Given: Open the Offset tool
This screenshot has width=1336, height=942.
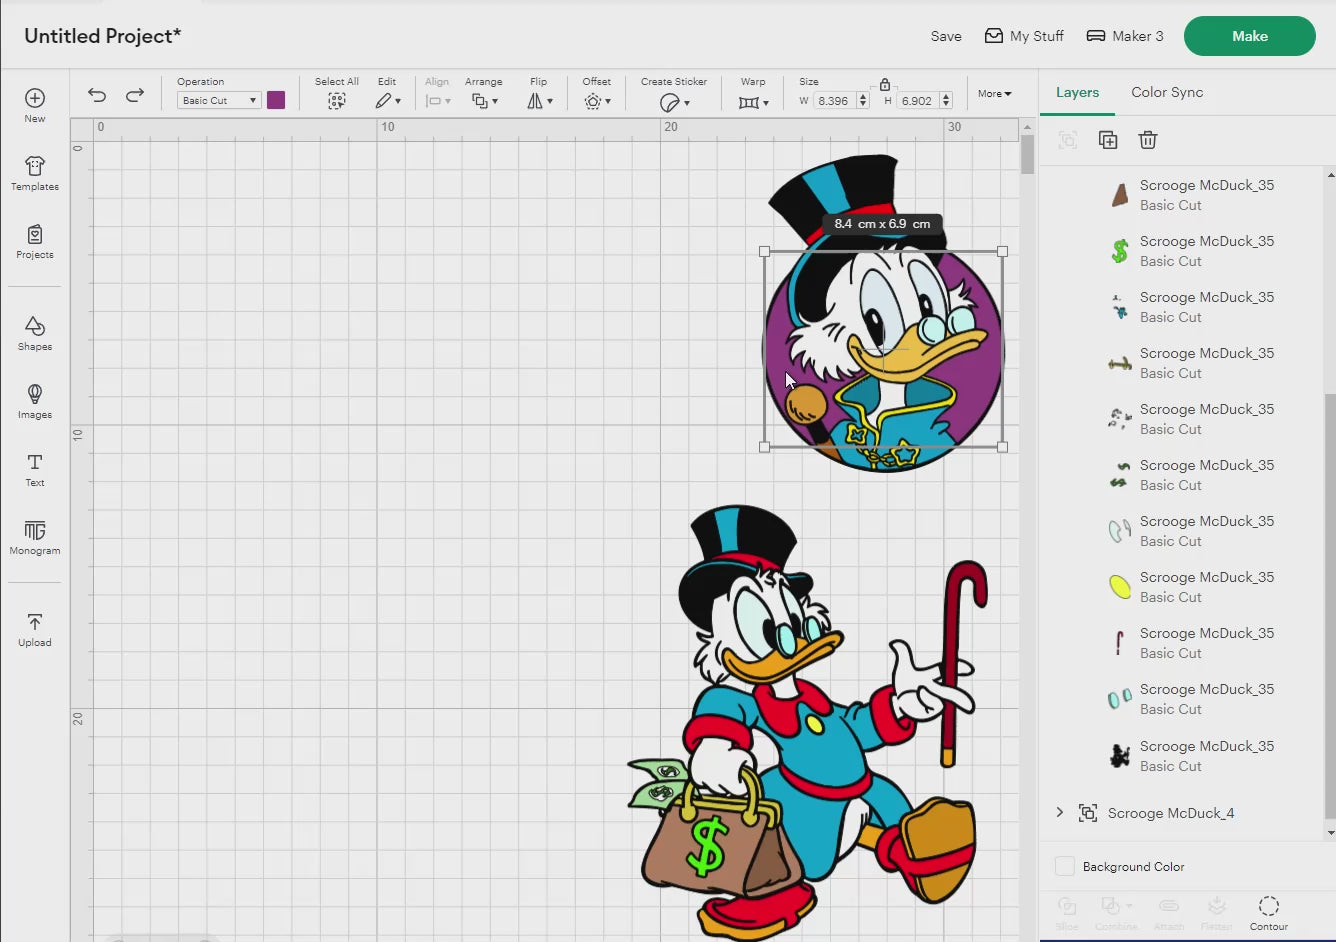Looking at the screenshot, I should pos(597,101).
